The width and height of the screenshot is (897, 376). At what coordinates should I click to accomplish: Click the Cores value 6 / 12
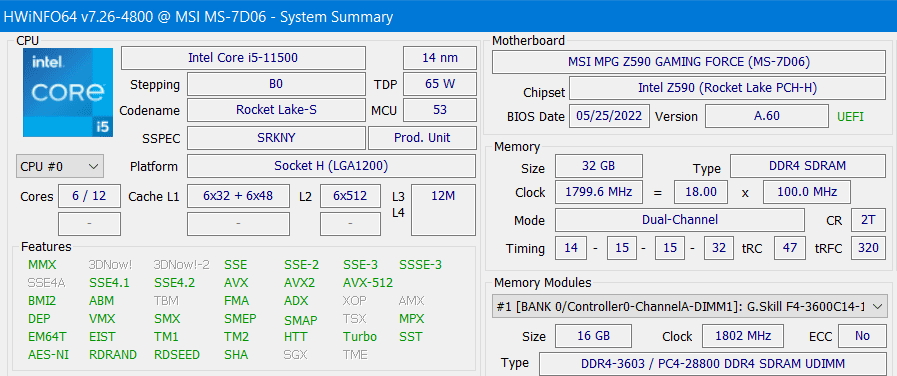[x=89, y=196]
